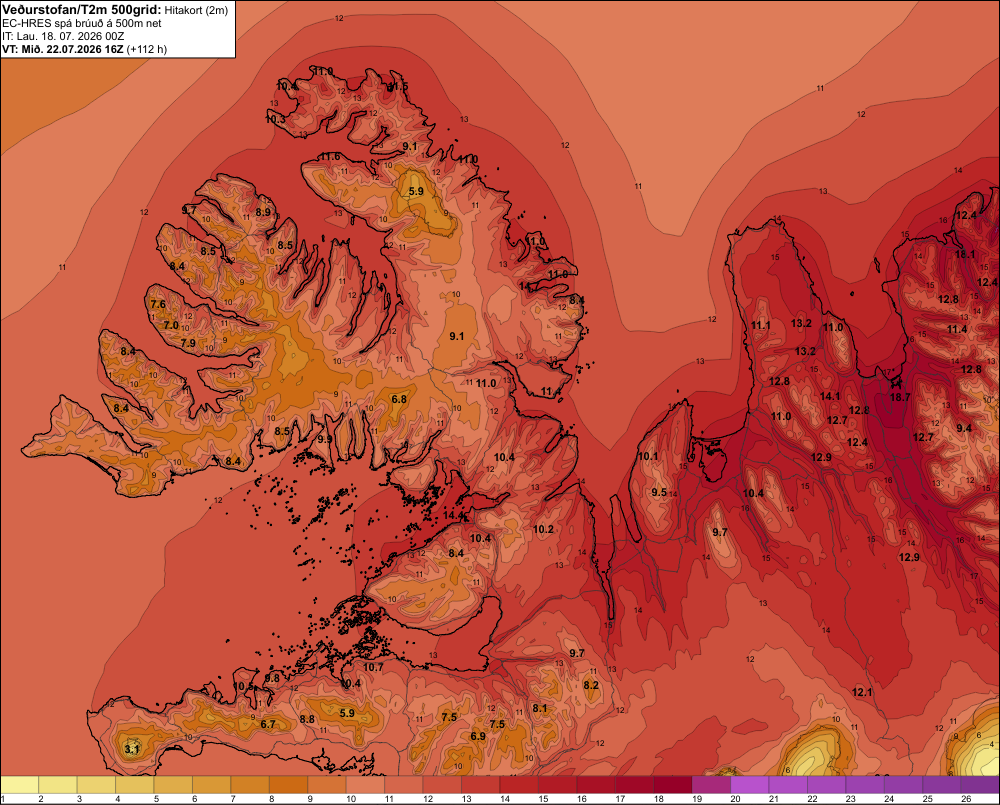
Task: Click the 14.1 valley temperature label
Action: pyautogui.click(x=830, y=396)
